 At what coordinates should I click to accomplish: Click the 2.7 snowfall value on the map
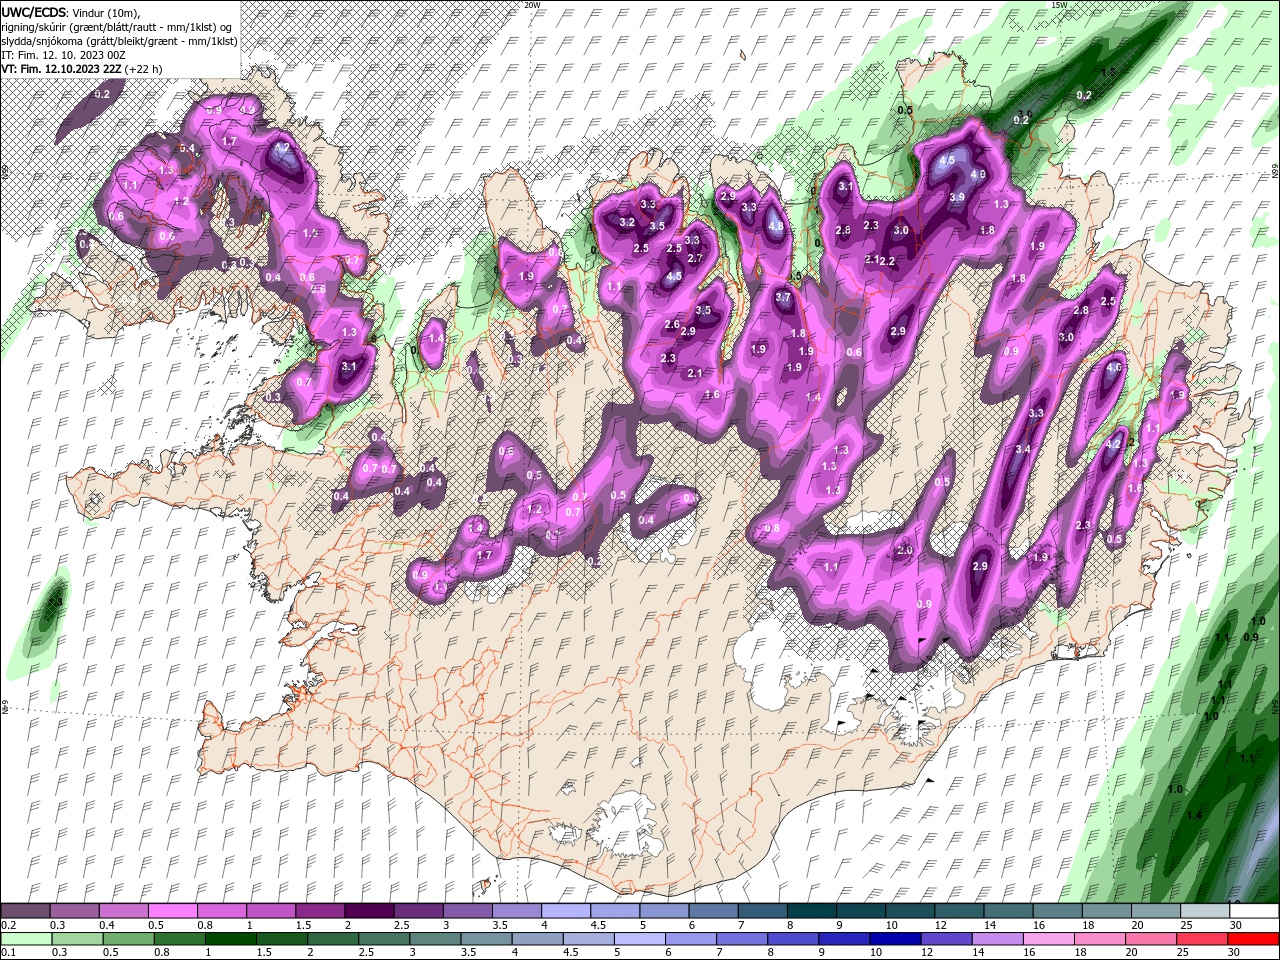coord(695,258)
